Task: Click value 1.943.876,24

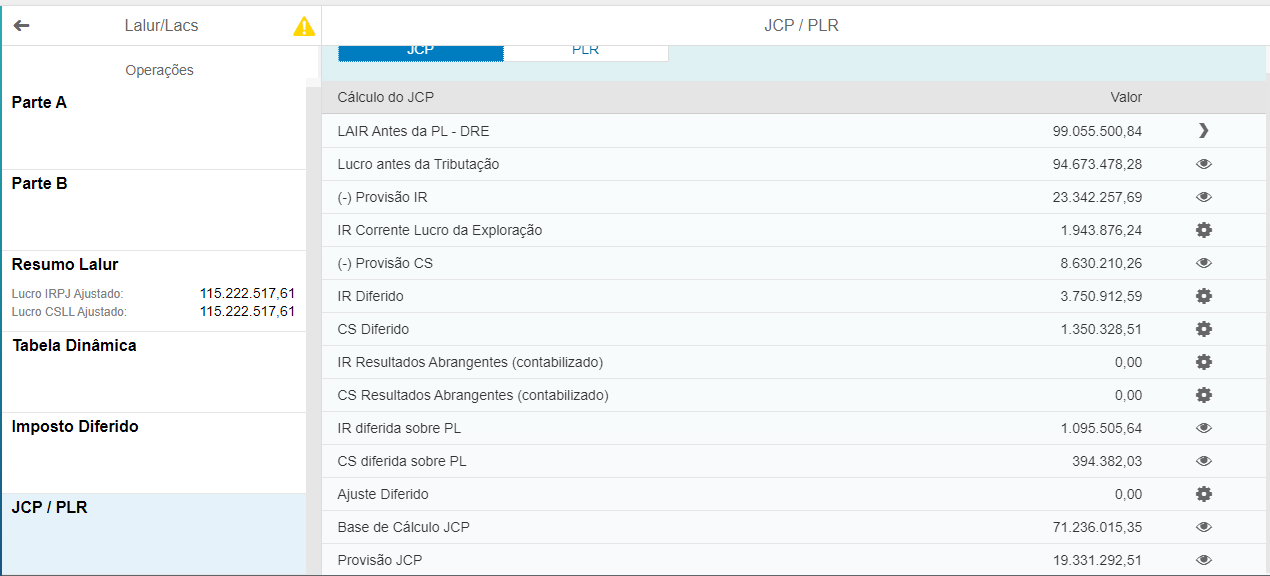Action: (1101, 230)
